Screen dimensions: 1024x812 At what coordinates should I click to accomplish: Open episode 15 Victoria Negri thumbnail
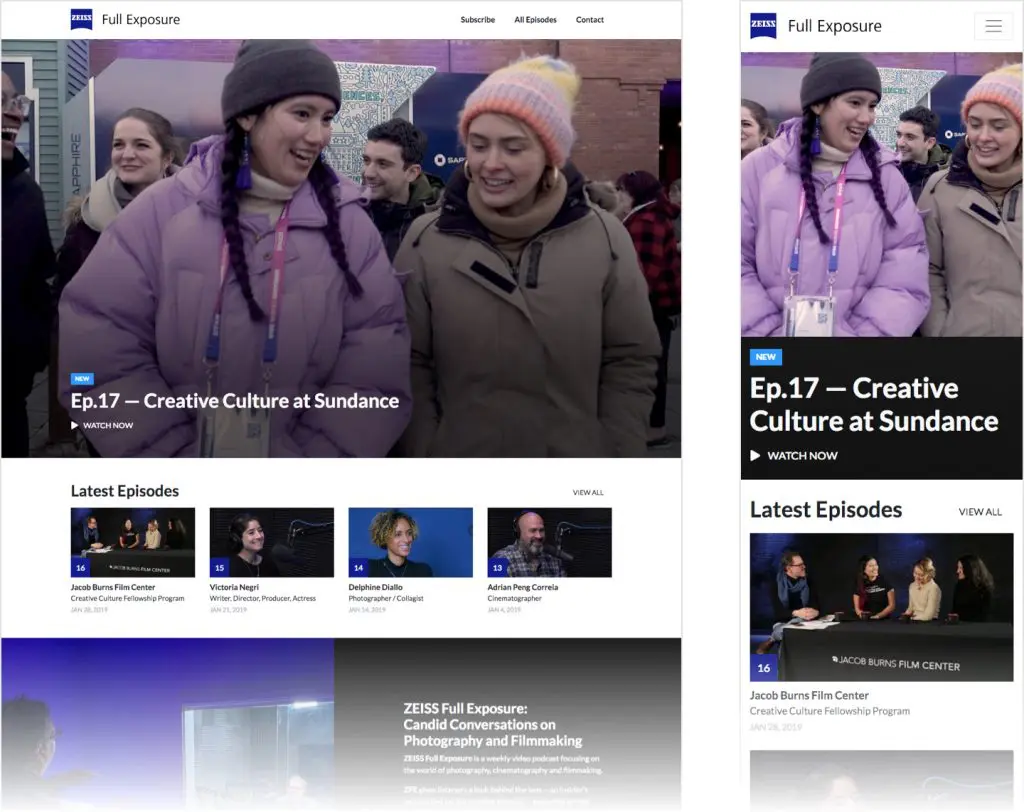(272, 542)
